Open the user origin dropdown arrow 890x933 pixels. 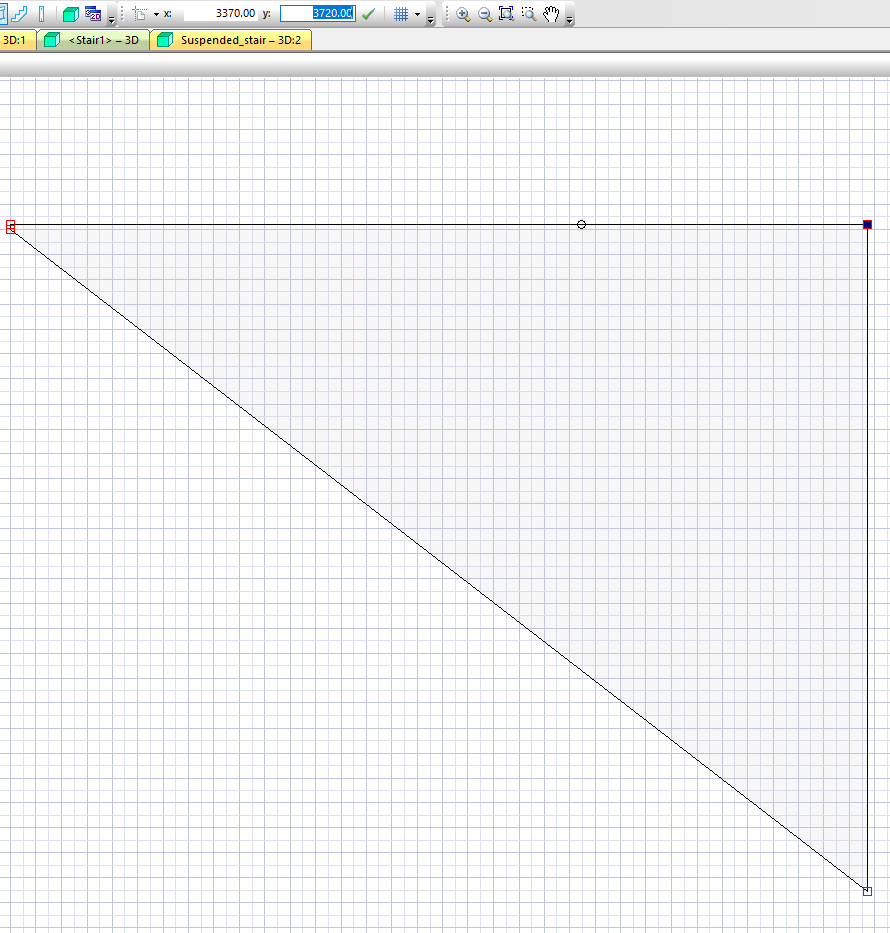156,14
